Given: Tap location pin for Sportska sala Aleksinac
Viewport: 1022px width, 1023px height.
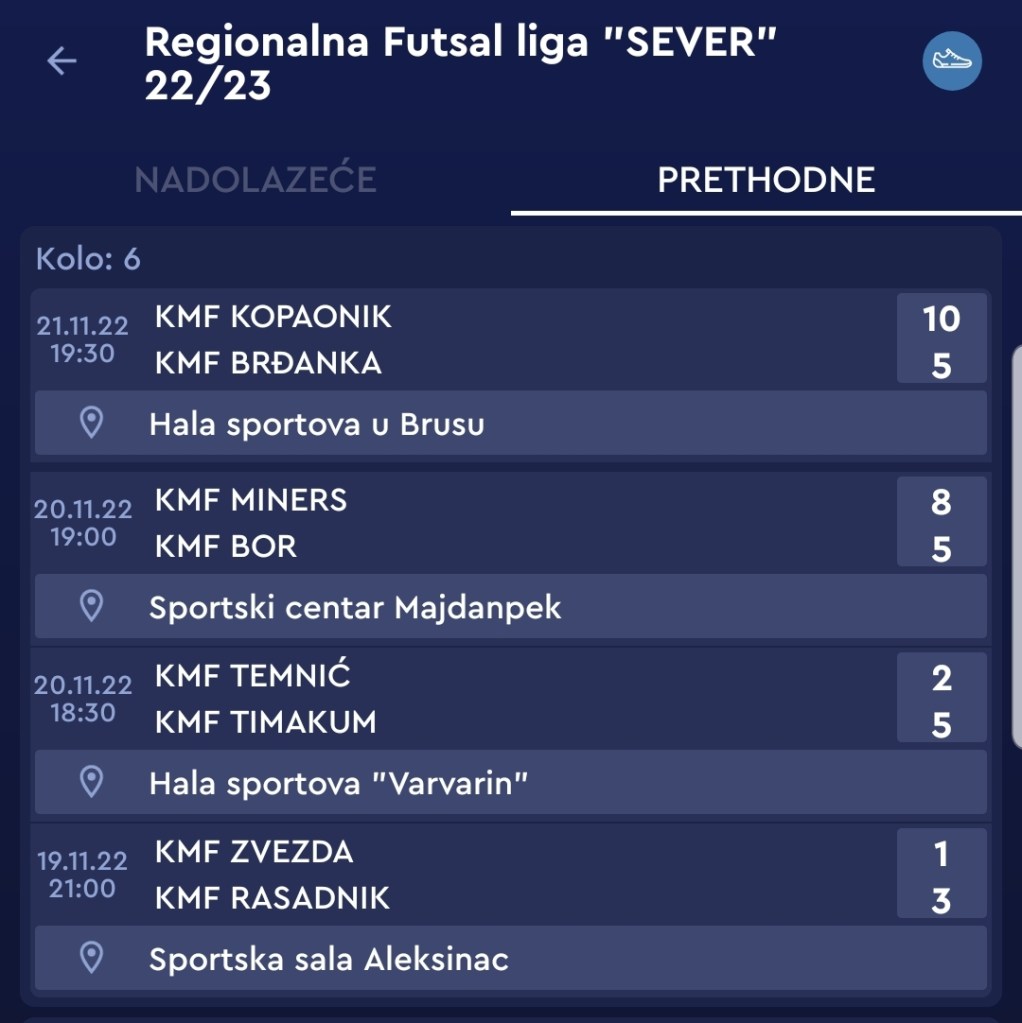Looking at the screenshot, I should coord(91,959).
